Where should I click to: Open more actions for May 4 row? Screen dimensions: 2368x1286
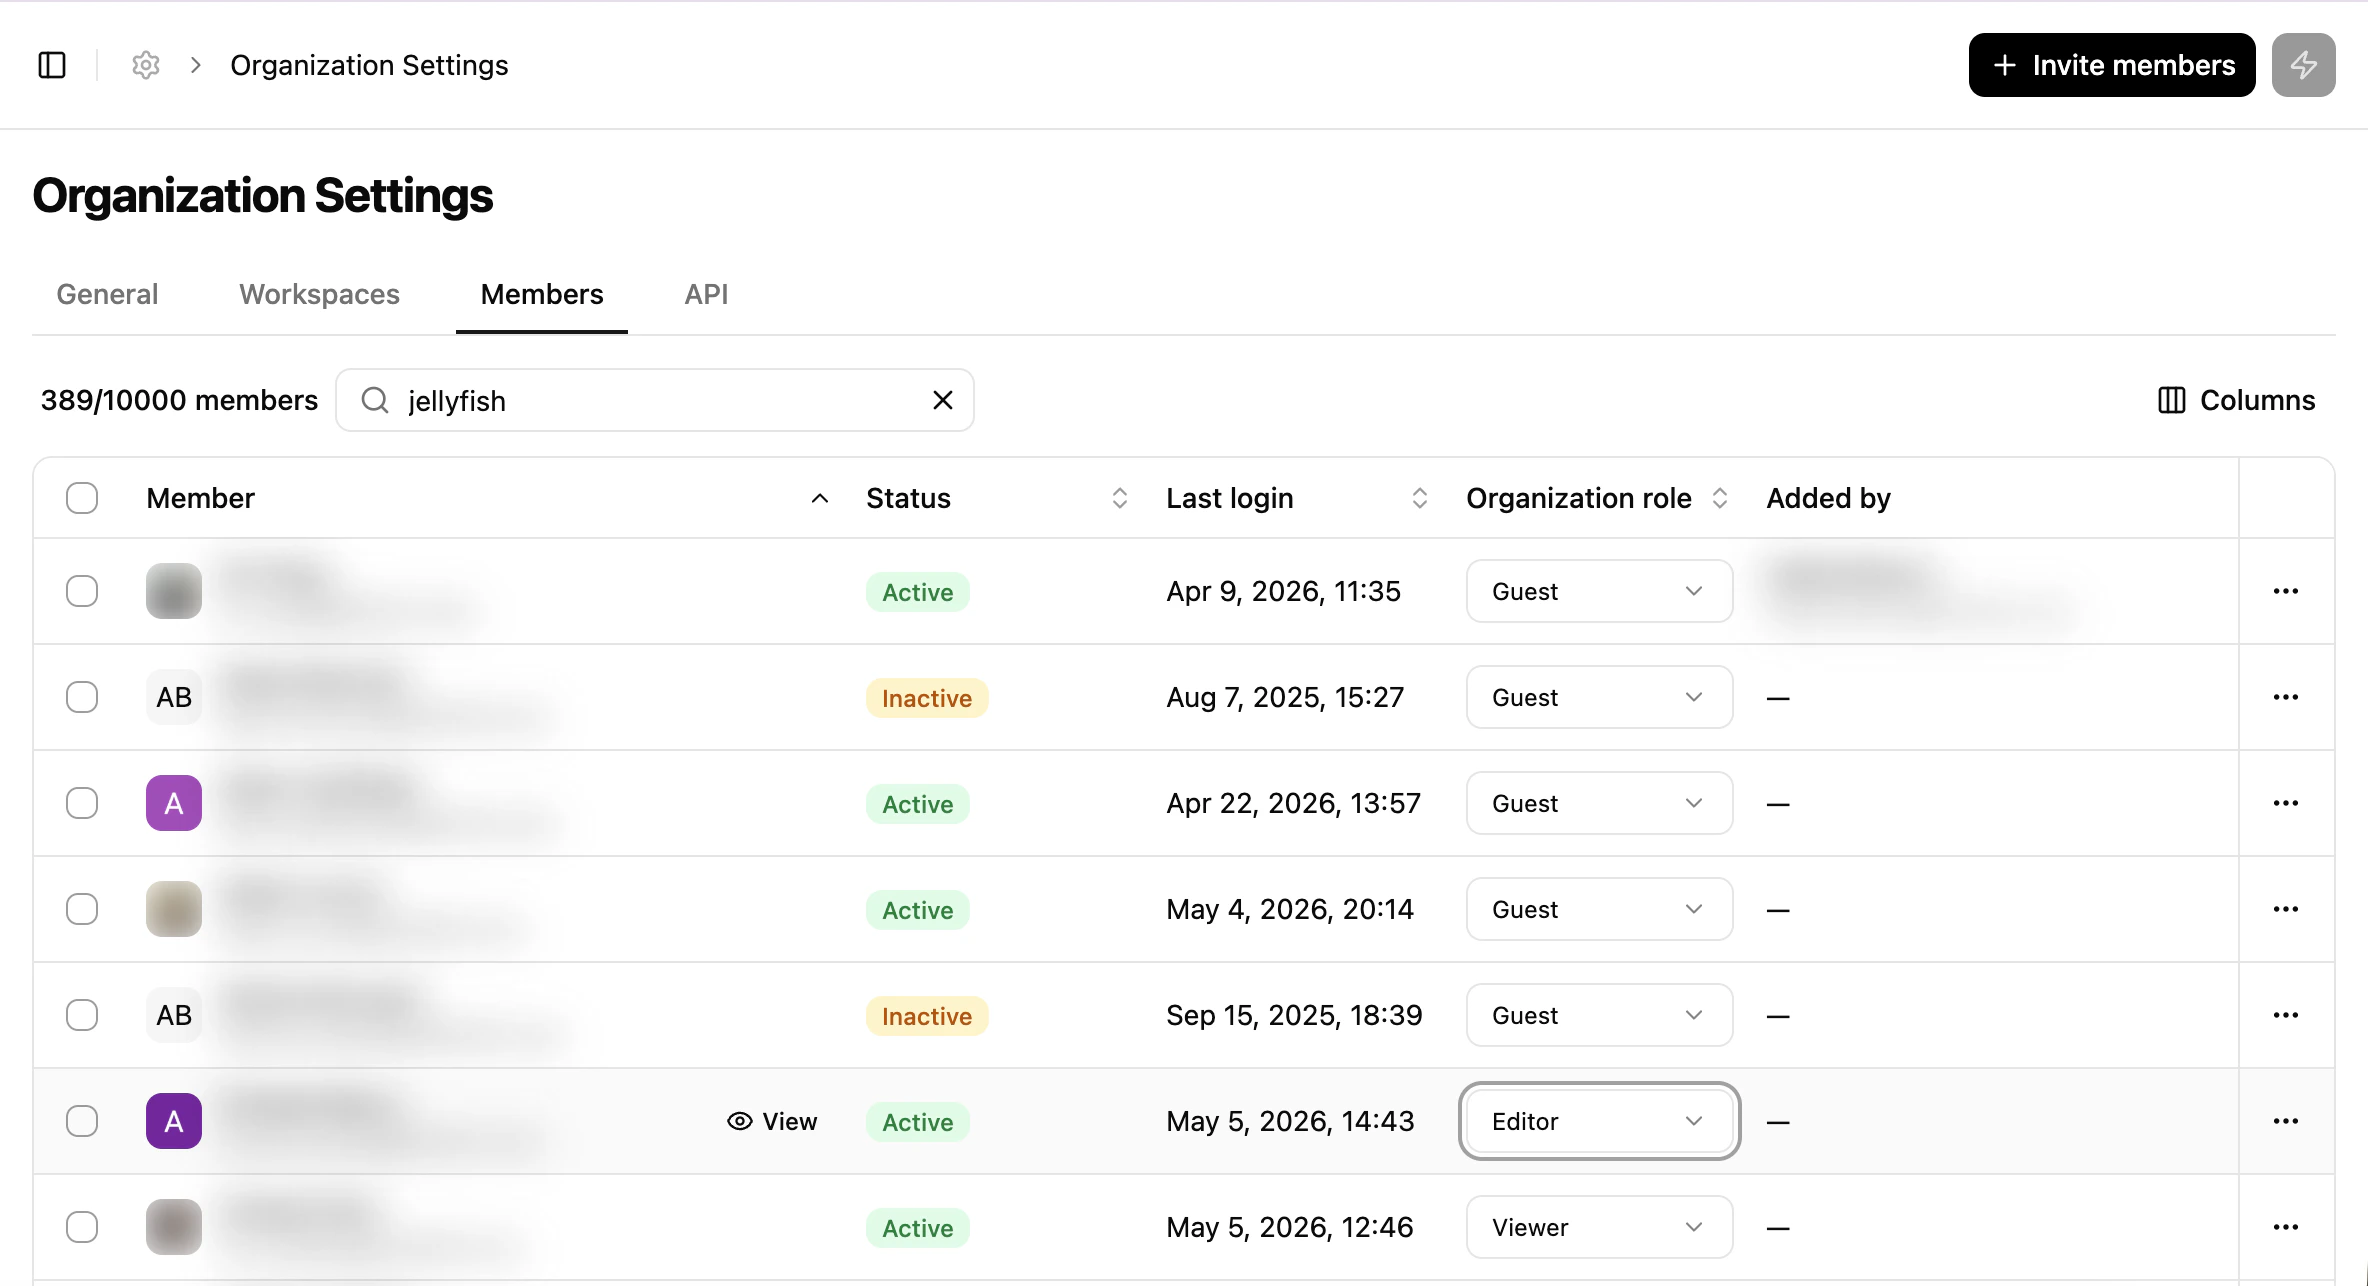point(2286,909)
